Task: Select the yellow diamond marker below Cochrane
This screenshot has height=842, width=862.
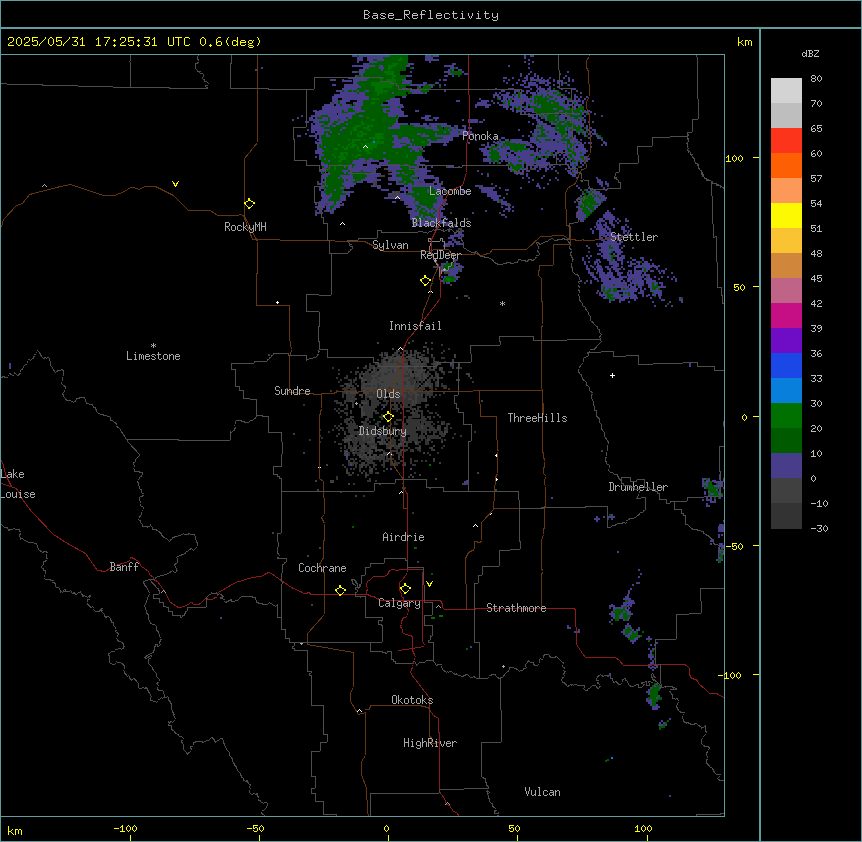Action: (340, 590)
